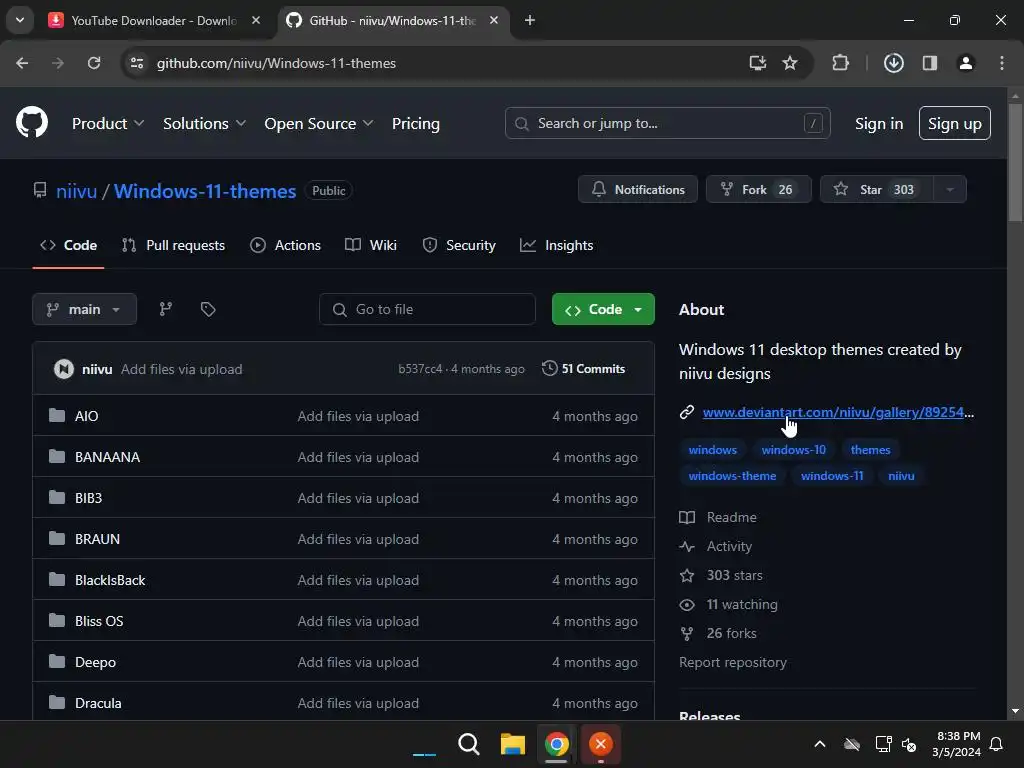Viewport: 1024px width, 768px height.
Task: Open the main branch selector dropdown
Action: pyautogui.click(x=84, y=309)
